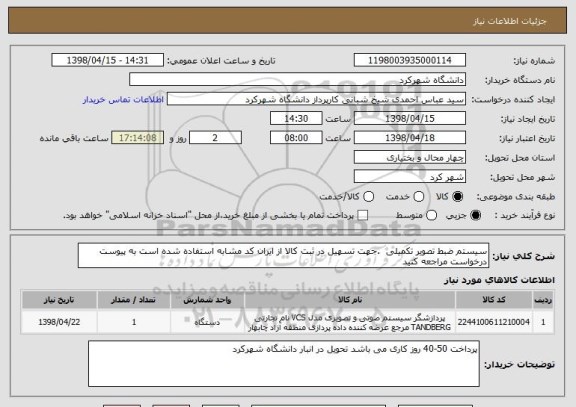Click product code 2244100611210004 cell
Image resolution: width=576 pixels, height=407 pixels.
494,322
